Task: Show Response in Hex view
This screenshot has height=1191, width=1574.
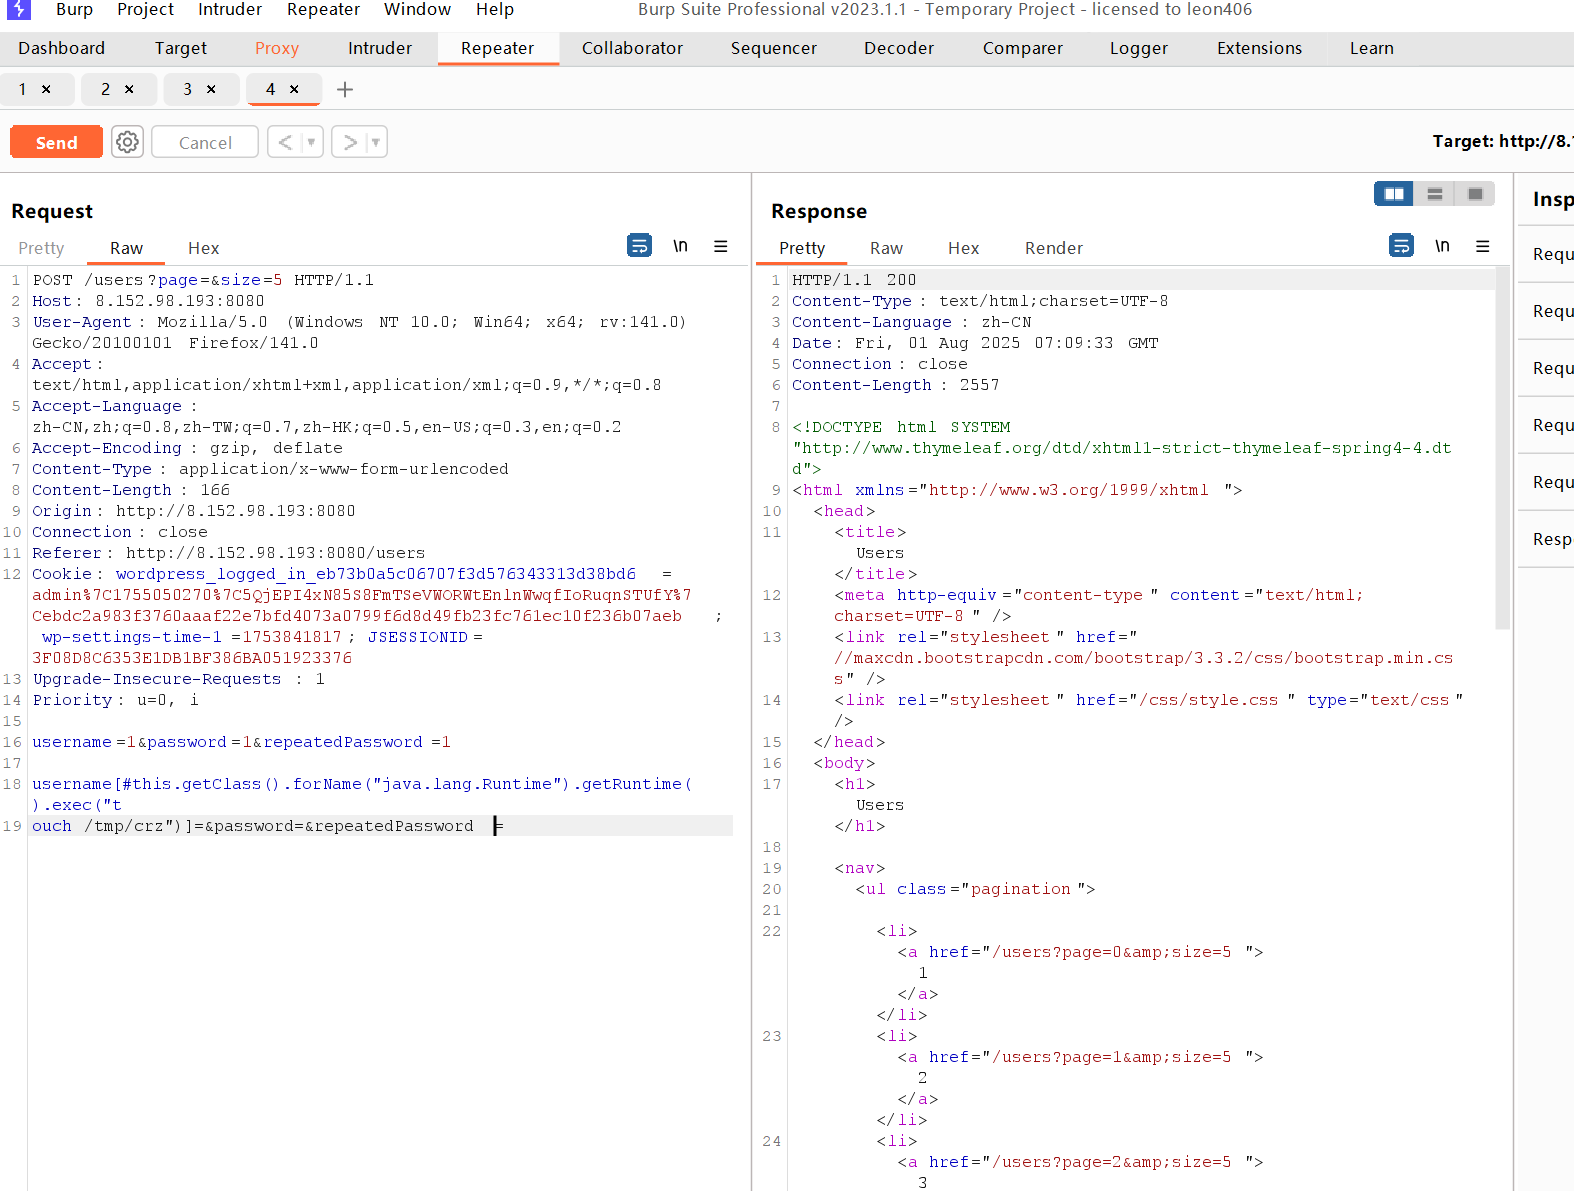Action: 963,248
